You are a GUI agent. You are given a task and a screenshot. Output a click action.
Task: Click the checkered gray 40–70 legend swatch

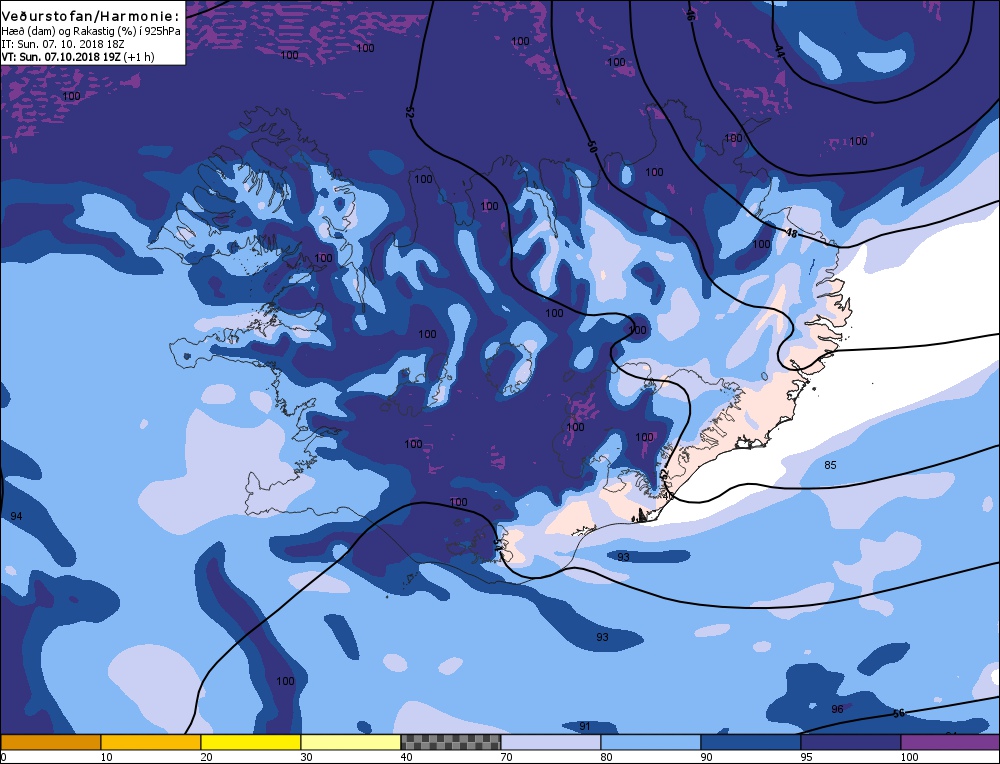tap(451, 742)
